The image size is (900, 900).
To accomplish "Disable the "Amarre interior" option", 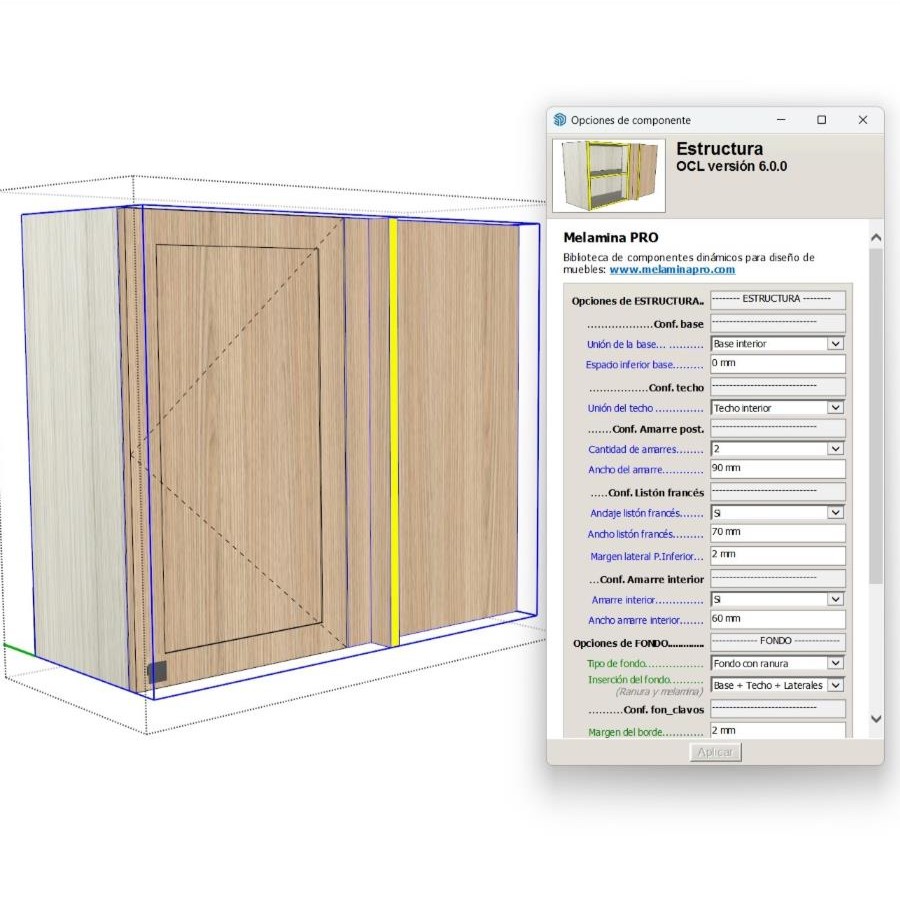I will (836, 598).
